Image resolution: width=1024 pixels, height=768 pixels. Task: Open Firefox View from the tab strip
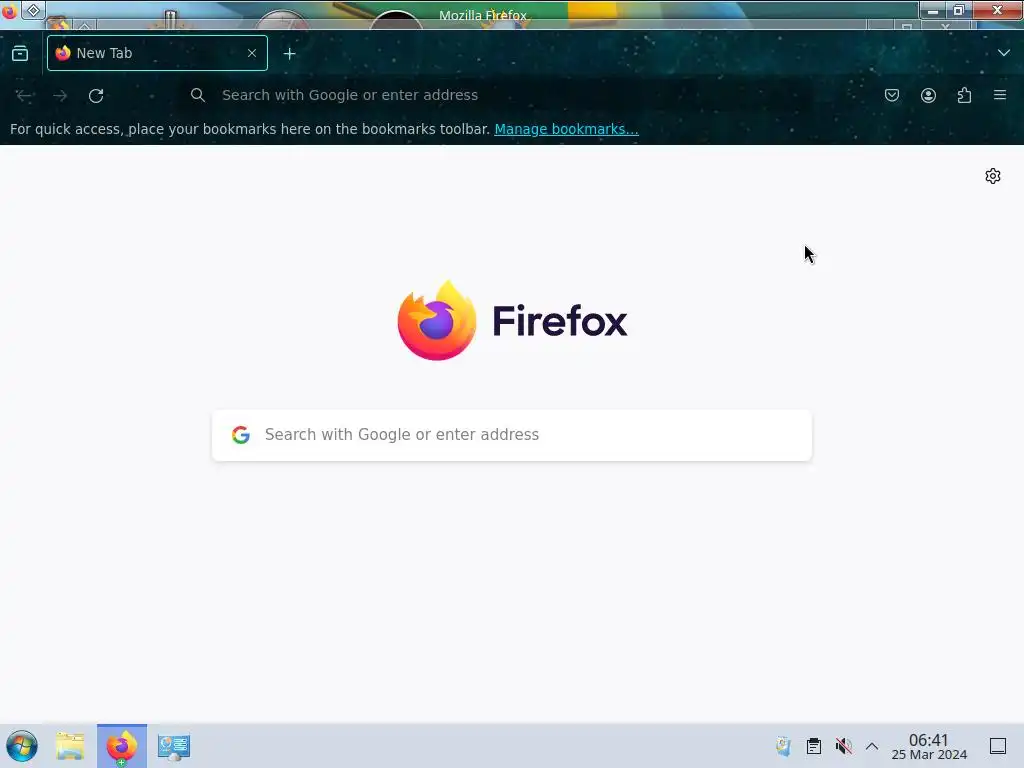click(20, 53)
